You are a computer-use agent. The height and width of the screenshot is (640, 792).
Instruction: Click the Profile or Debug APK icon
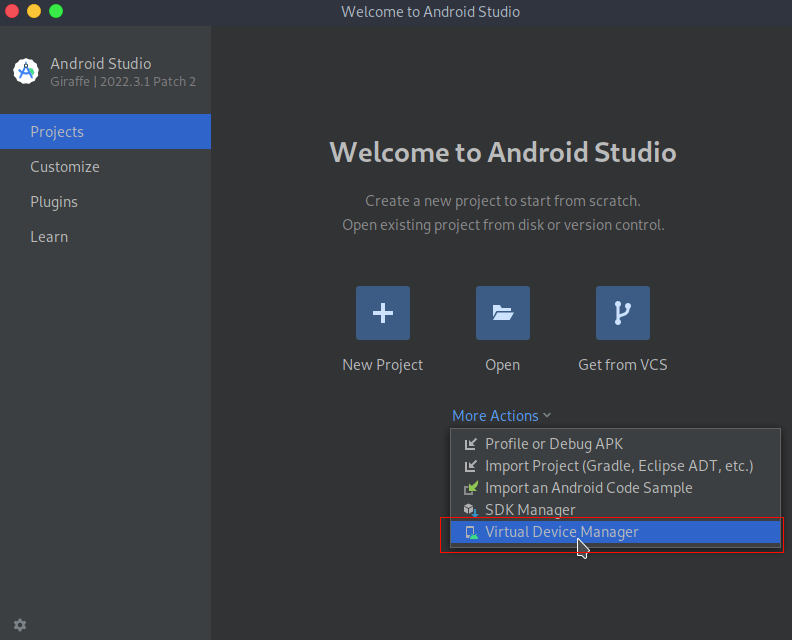470,444
